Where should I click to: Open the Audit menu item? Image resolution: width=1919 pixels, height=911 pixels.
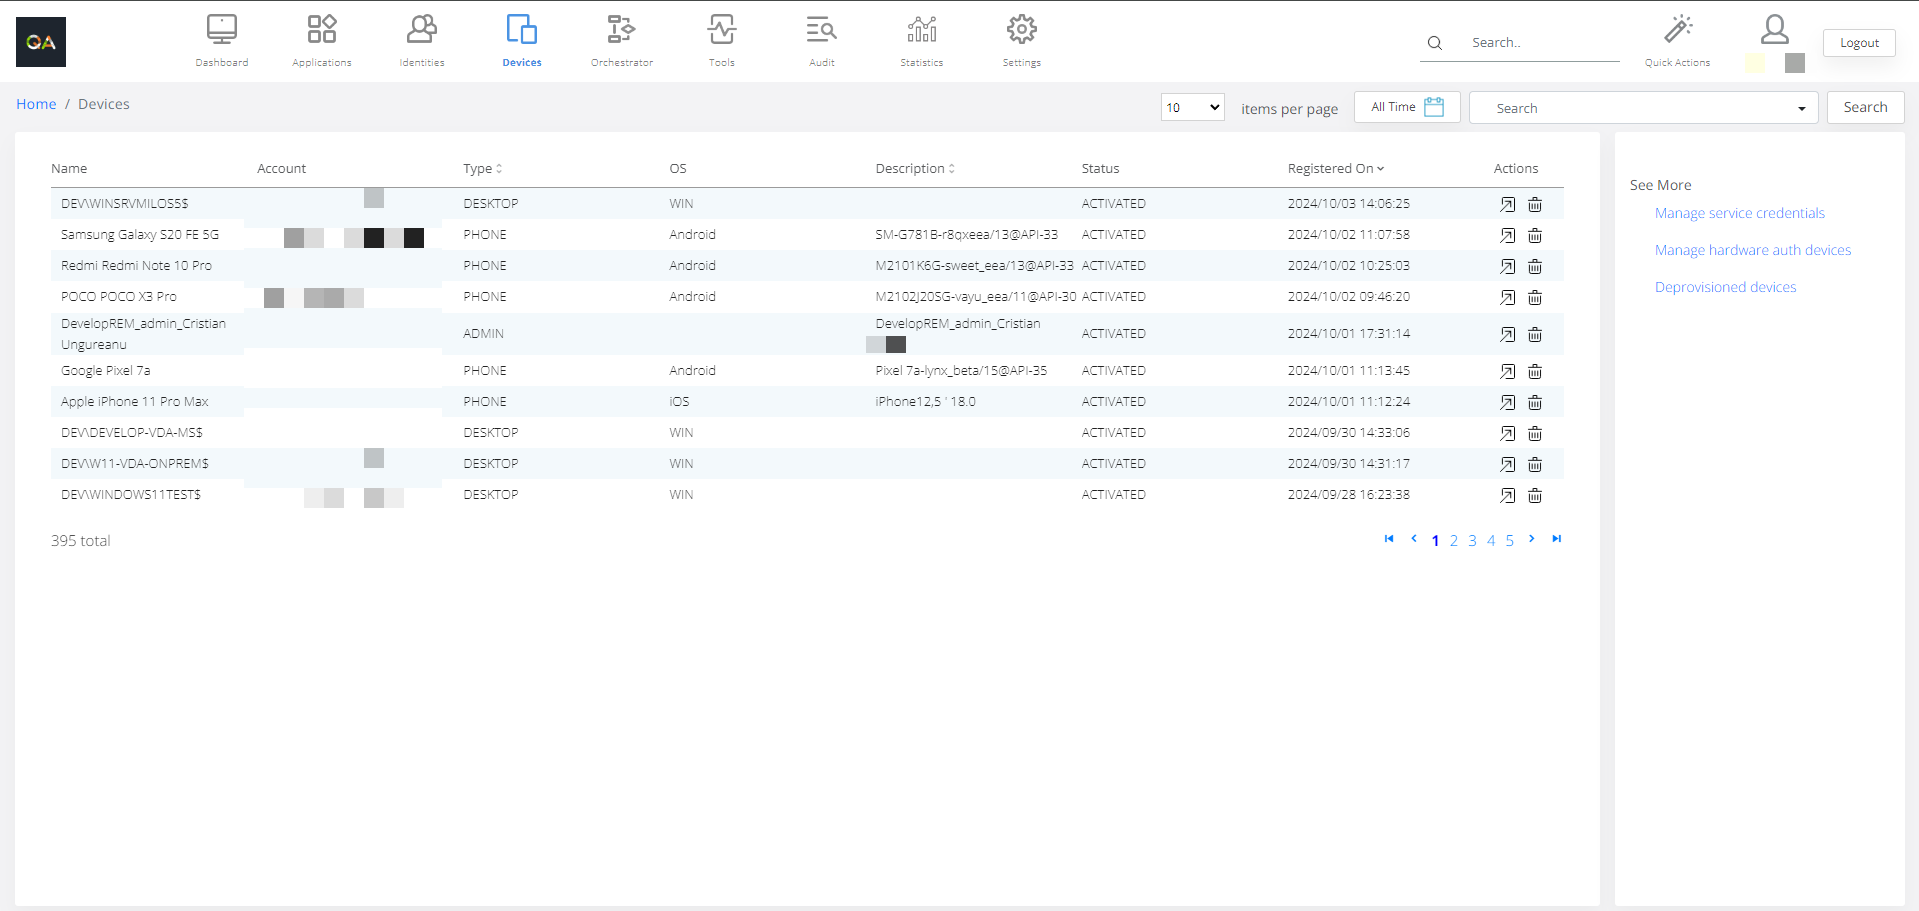pyautogui.click(x=821, y=40)
